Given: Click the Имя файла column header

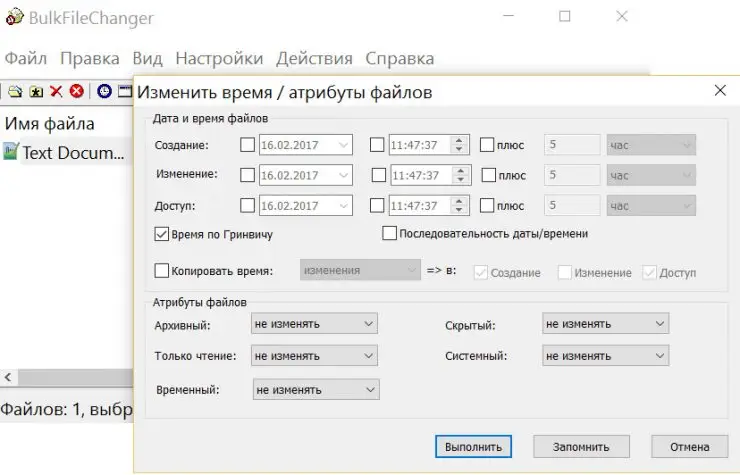Looking at the screenshot, I should point(50,124).
